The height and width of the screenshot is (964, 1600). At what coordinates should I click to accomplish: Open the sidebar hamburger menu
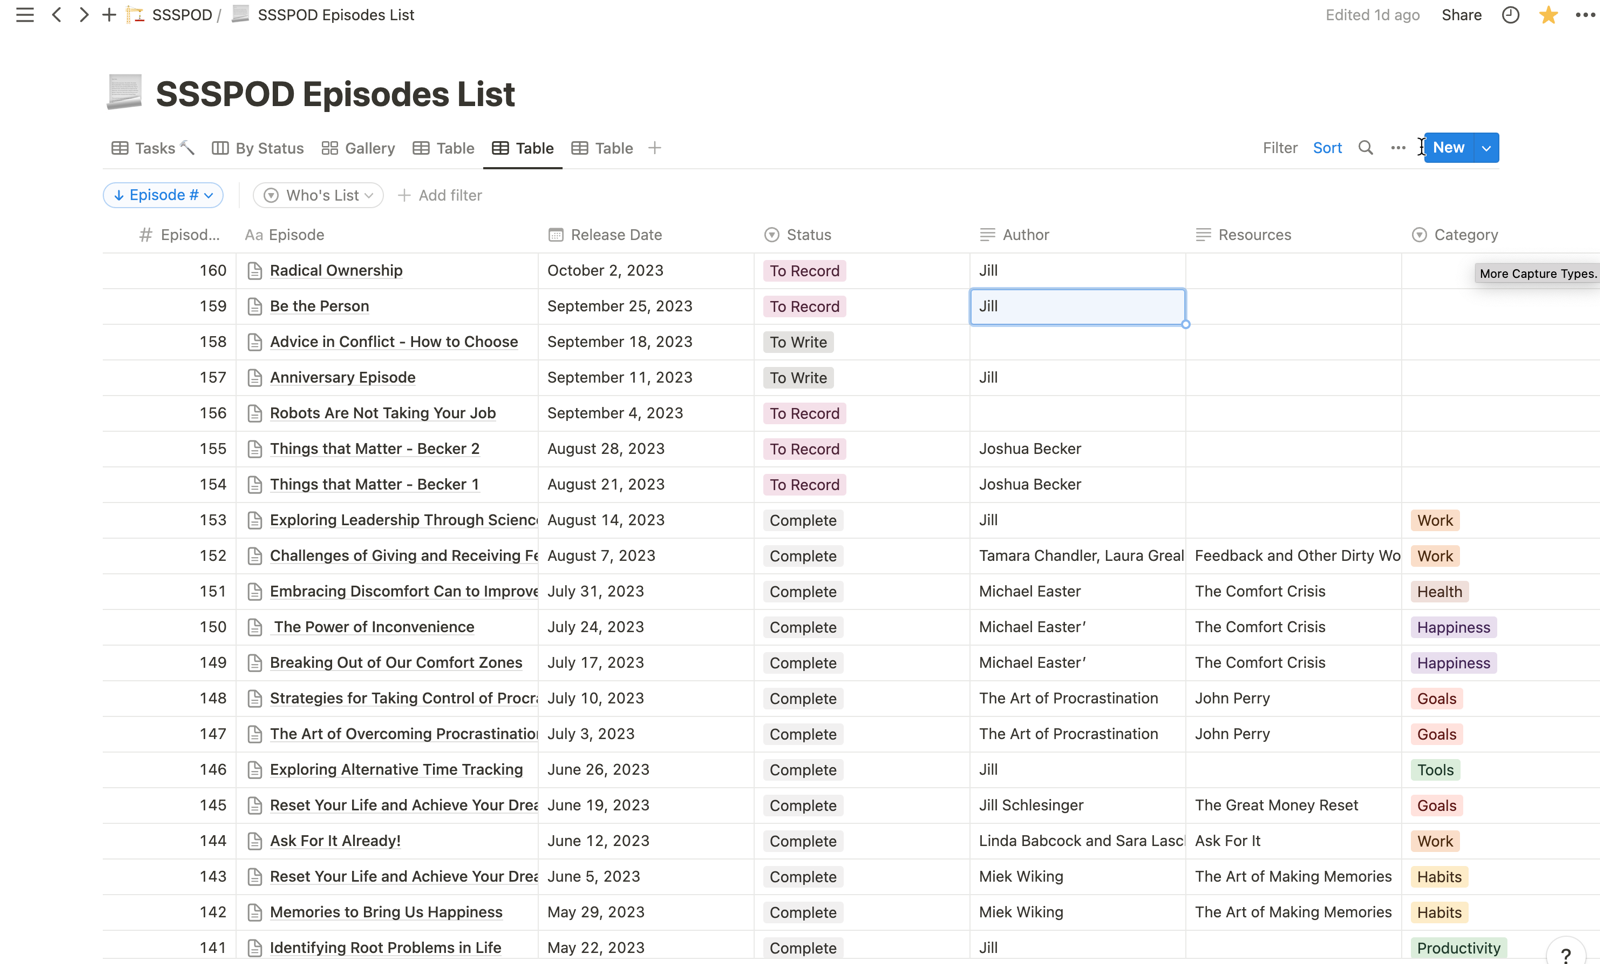(24, 15)
